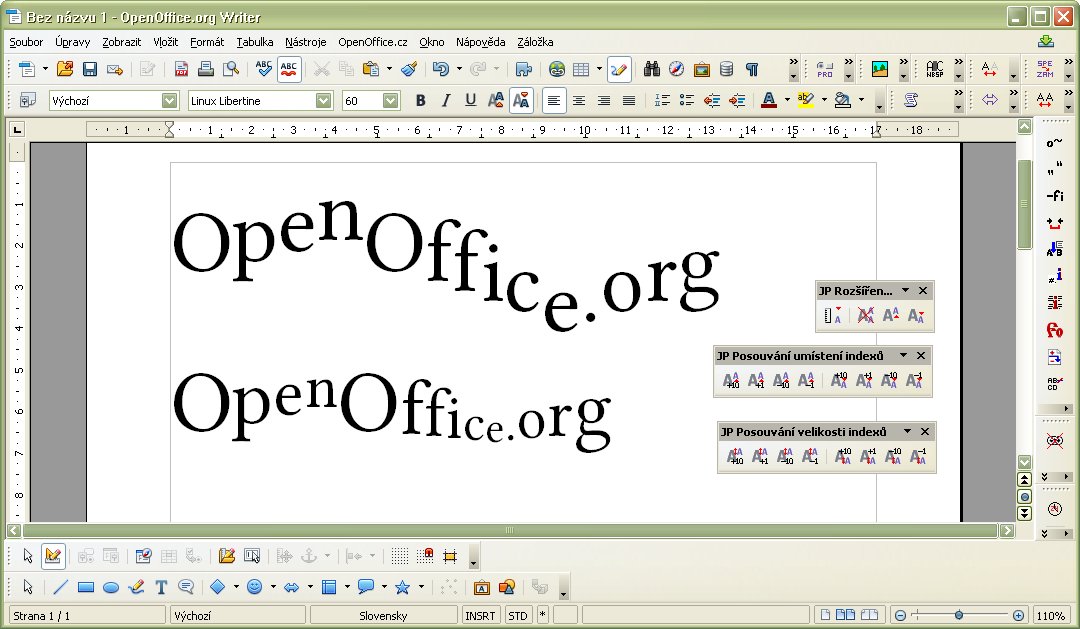Image resolution: width=1080 pixels, height=629 pixels.
Task: Click the vertical scrollbar thumb
Action: (x=1024, y=205)
